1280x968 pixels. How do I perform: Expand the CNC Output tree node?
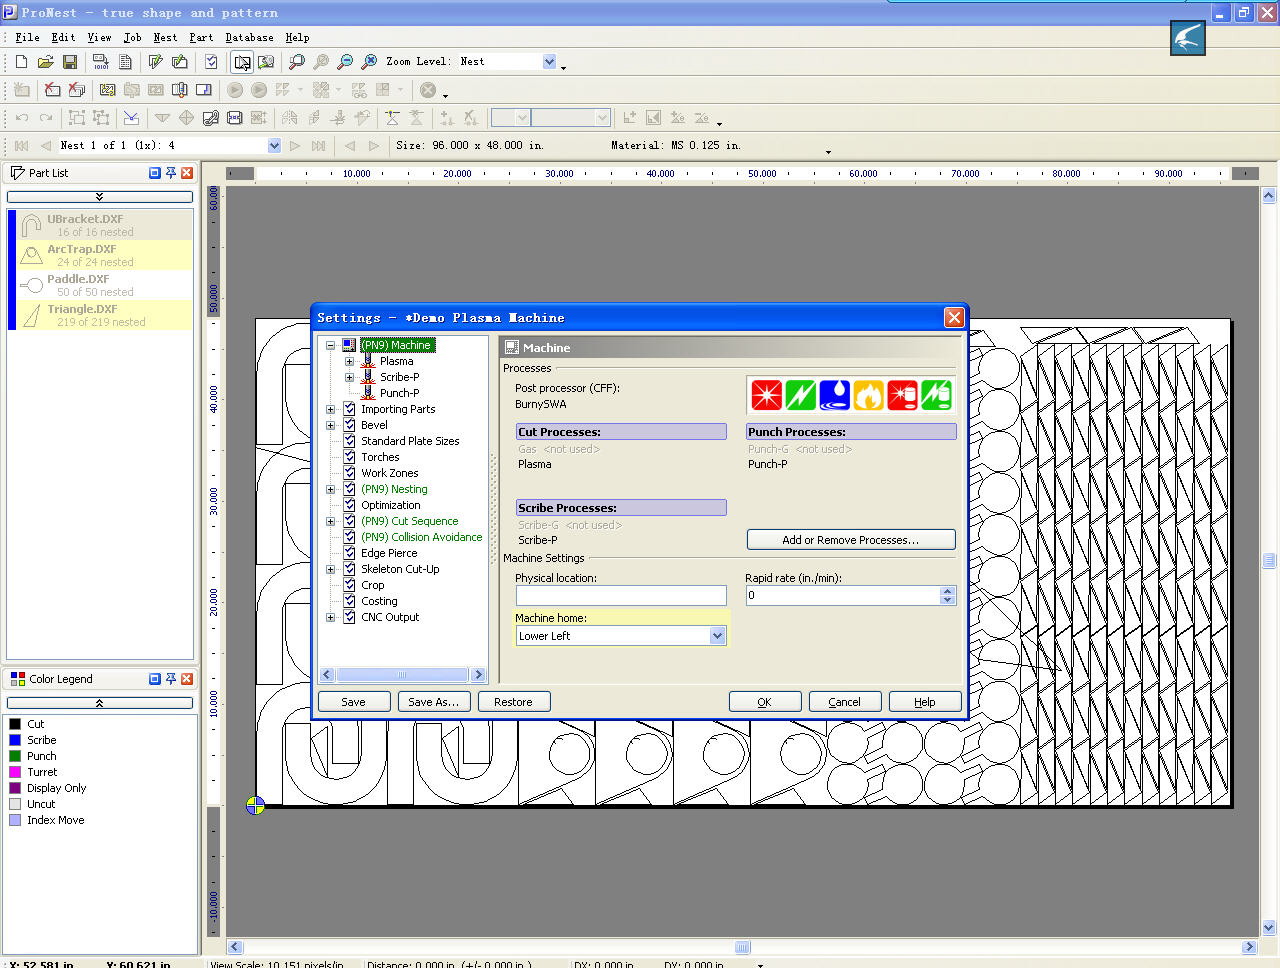tap(330, 617)
